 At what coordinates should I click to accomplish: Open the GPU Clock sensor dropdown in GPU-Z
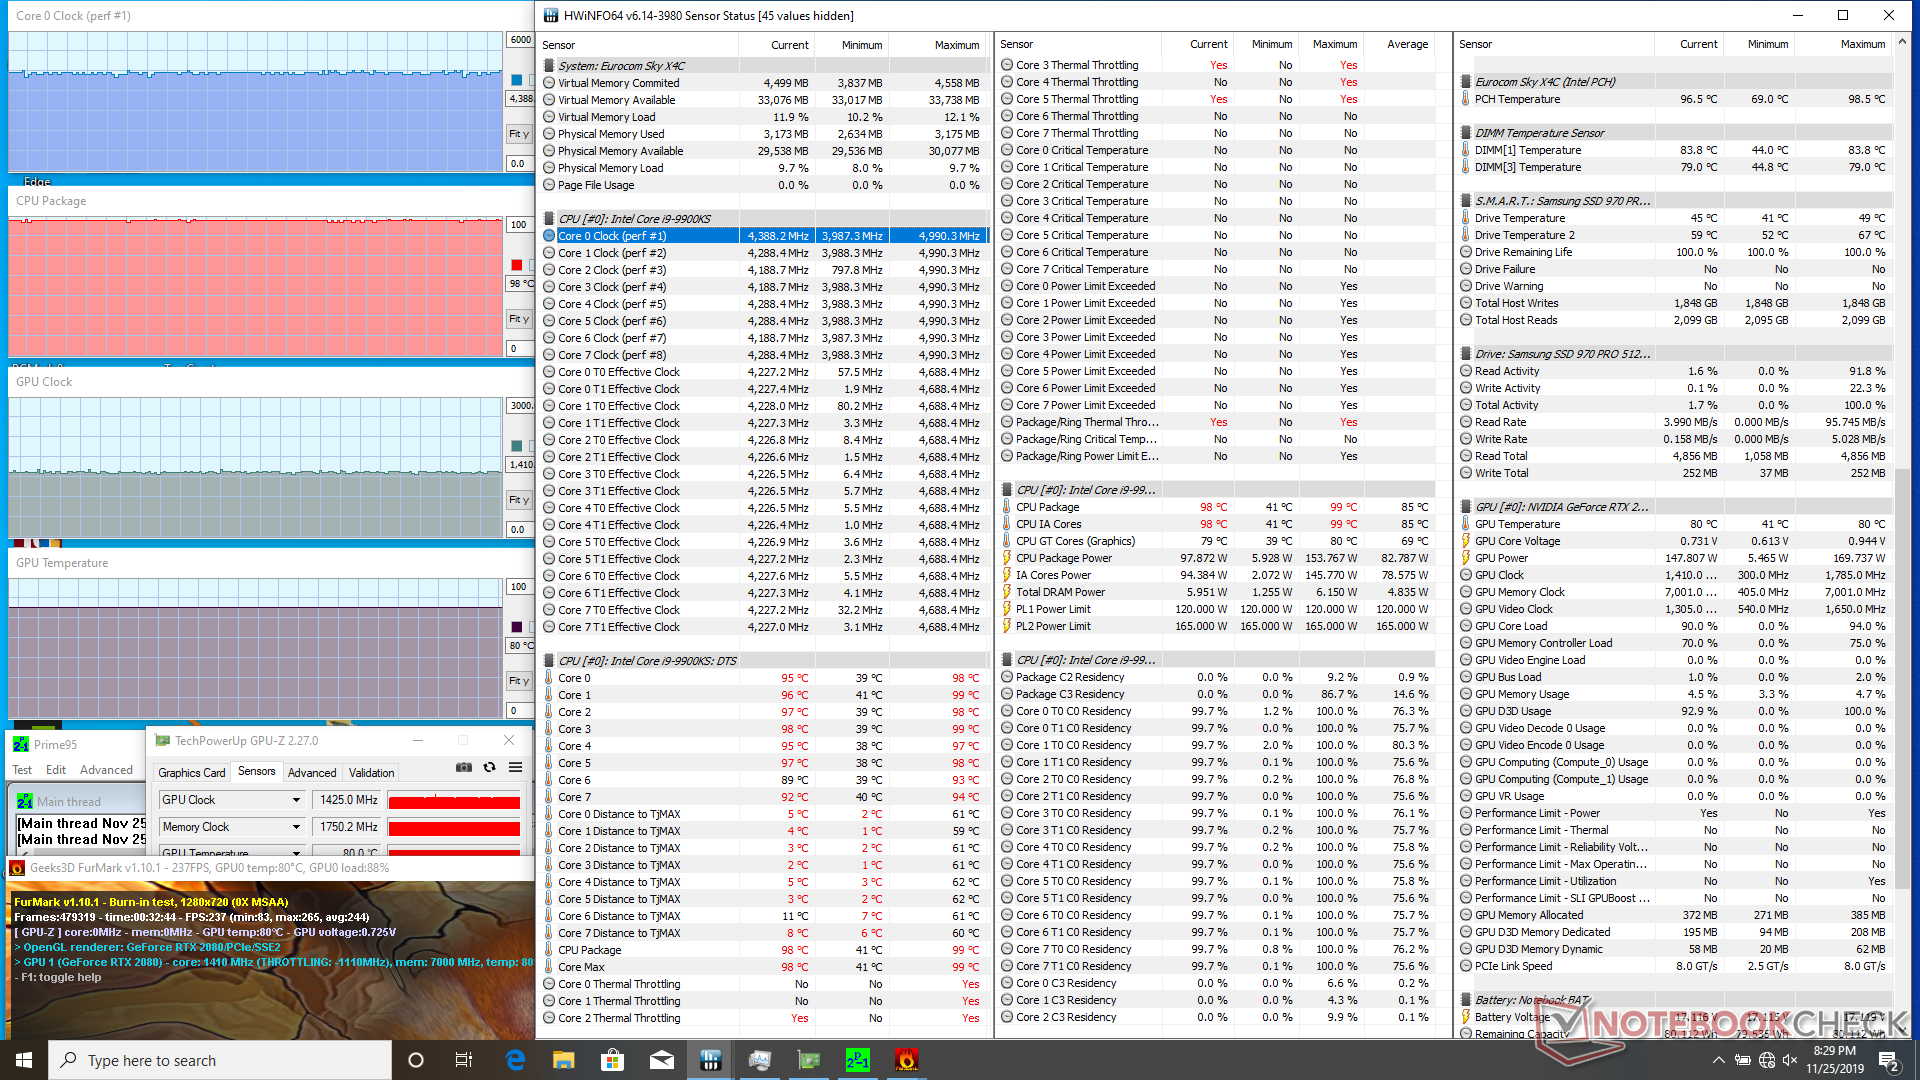pyautogui.click(x=296, y=800)
